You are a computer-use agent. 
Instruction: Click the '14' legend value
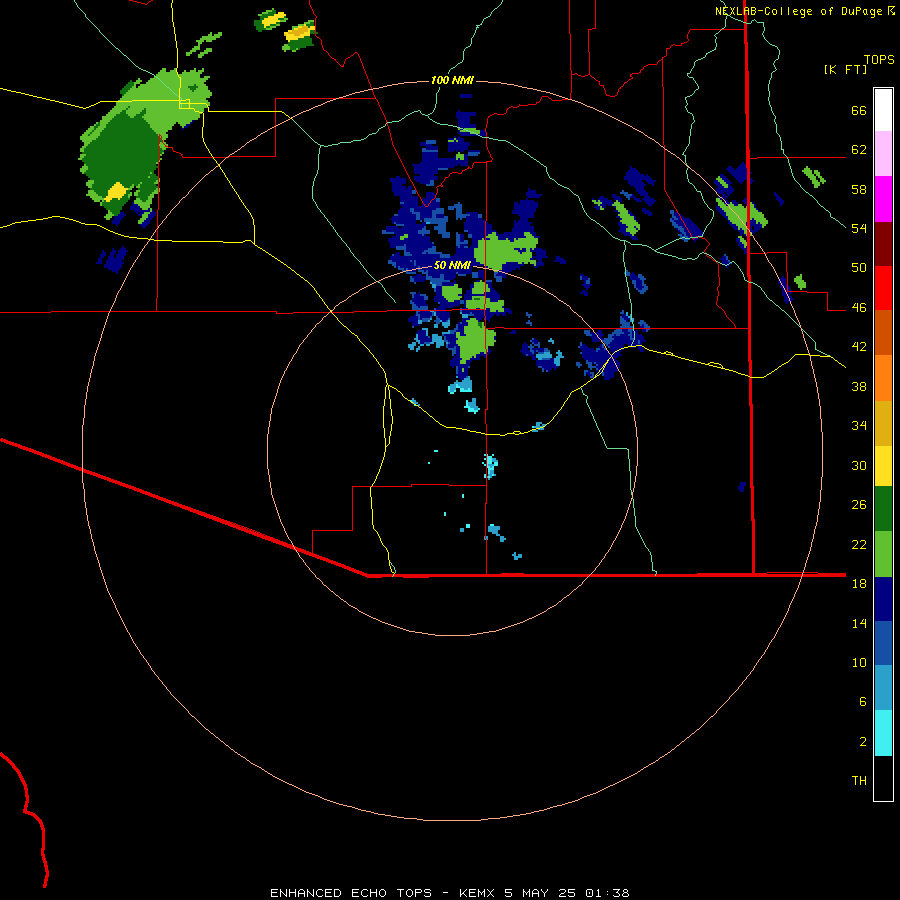pos(859,623)
